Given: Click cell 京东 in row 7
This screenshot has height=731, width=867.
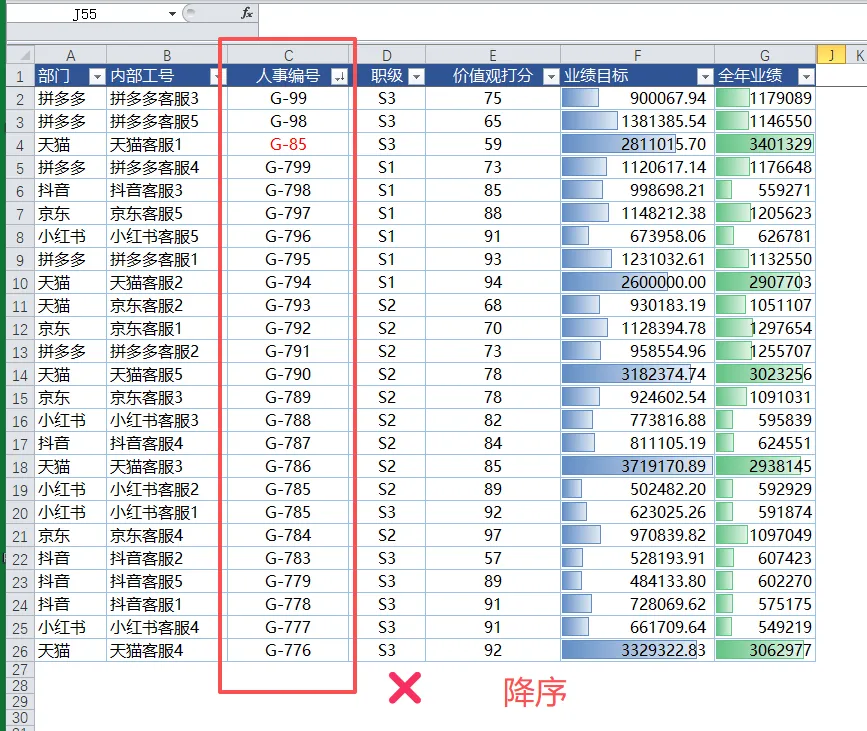Looking at the screenshot, I should tap(71, 213).
